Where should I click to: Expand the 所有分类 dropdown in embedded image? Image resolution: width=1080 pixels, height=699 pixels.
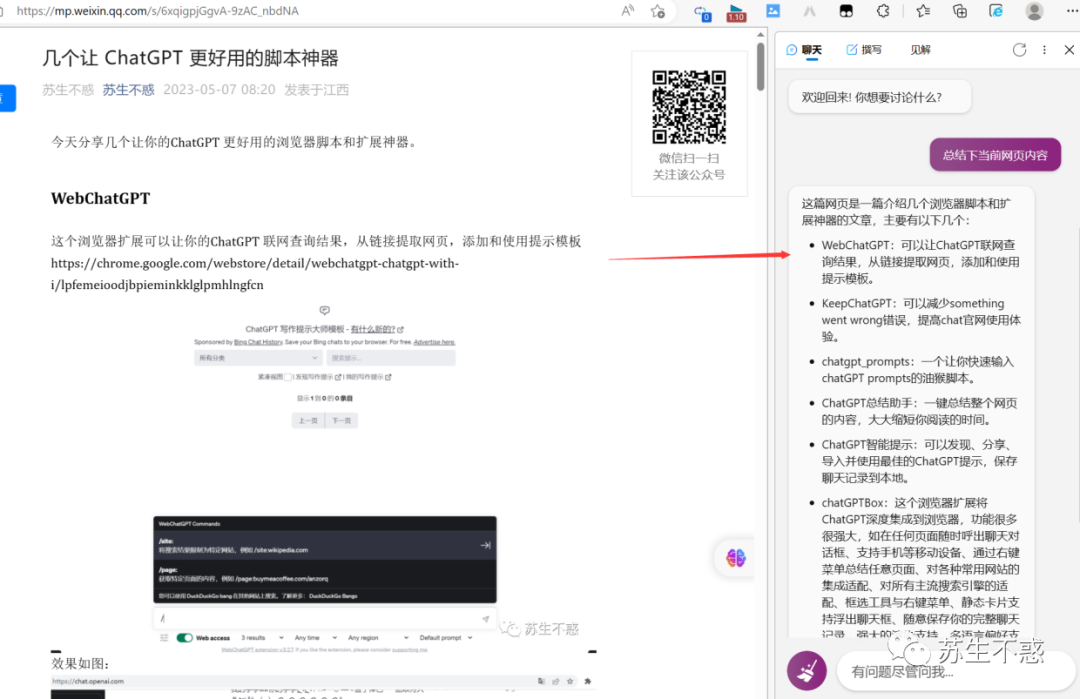click(x=258, y=358)
